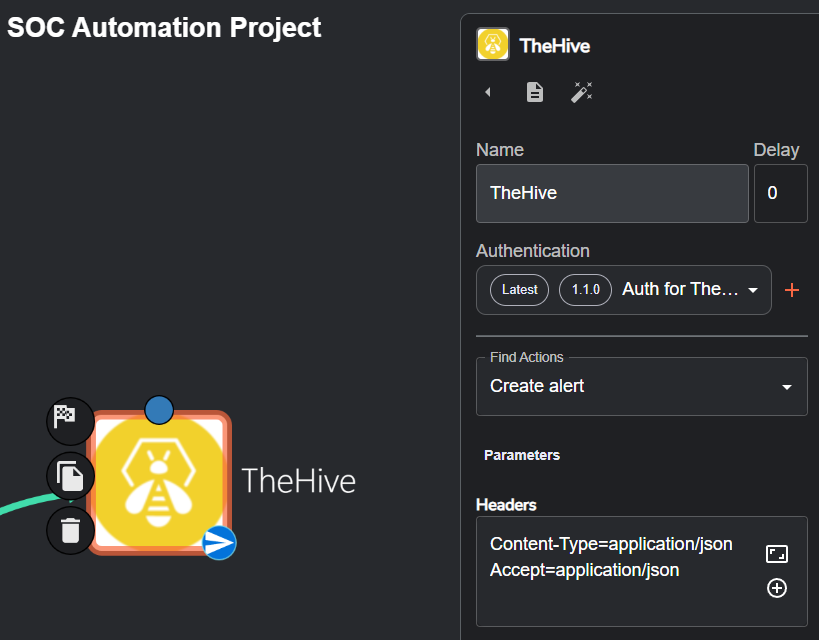Duplicate TheHive node with the copy icon
The width and height of the screenshot is (819, 640).
pos(70,476)
